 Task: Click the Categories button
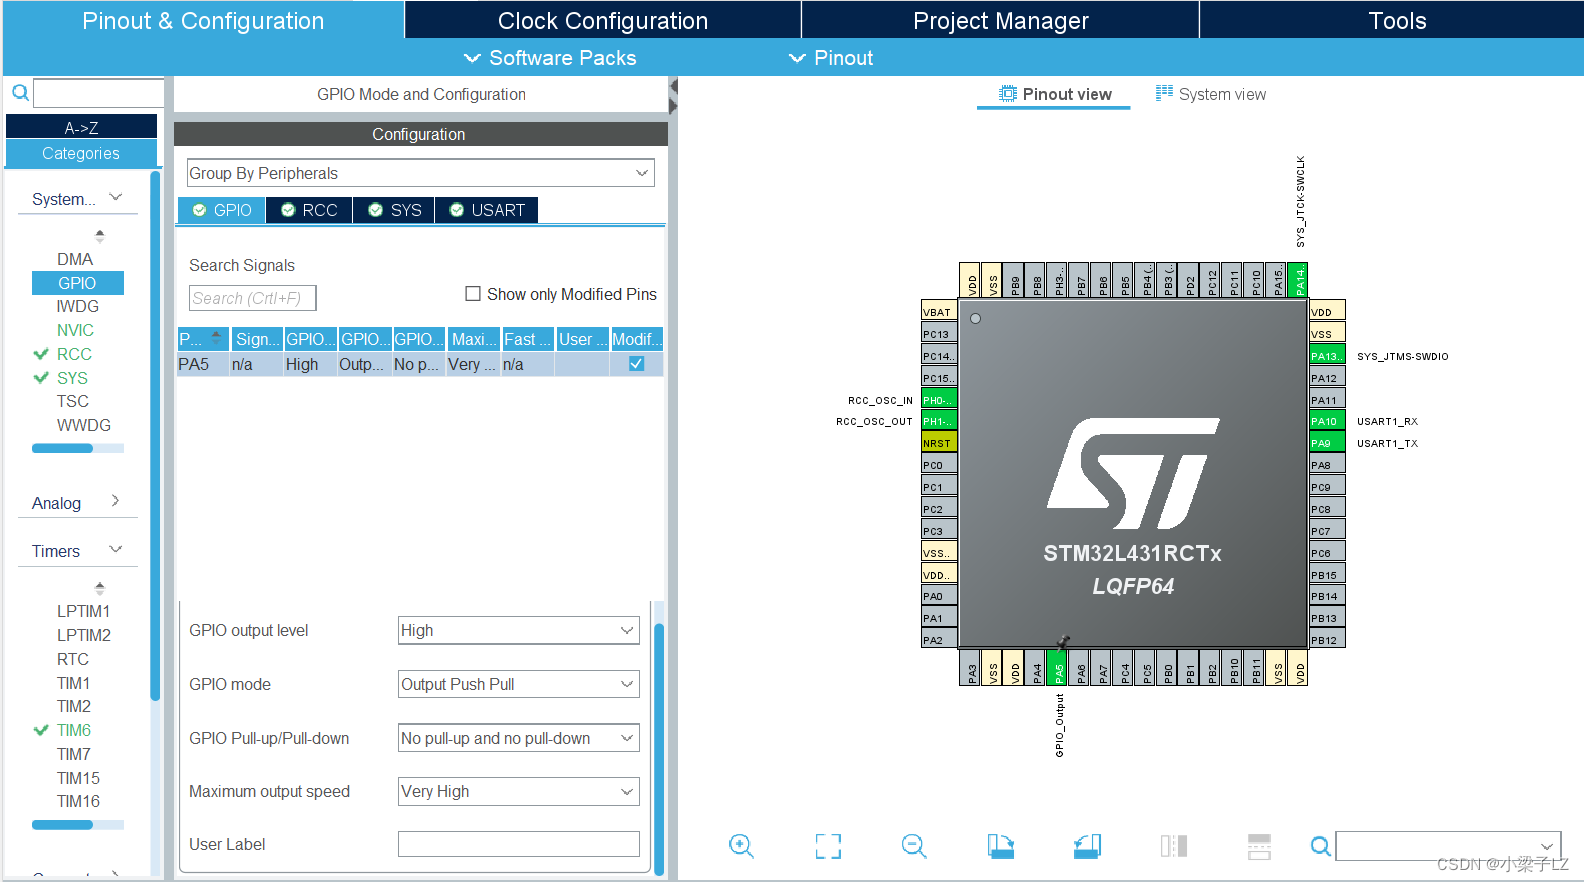[81, 153]
